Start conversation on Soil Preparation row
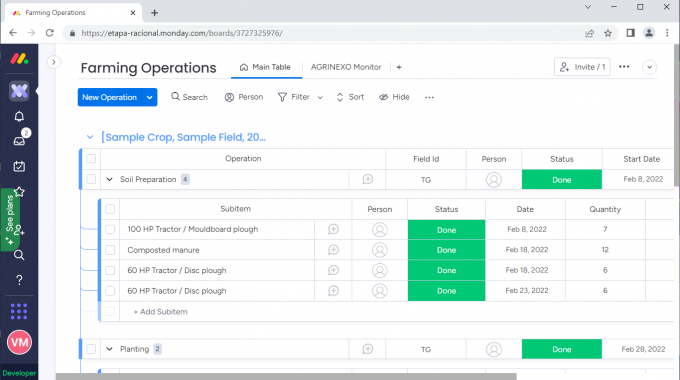The width and height of the screenshot is (680, 380). [x=367, y=179]
